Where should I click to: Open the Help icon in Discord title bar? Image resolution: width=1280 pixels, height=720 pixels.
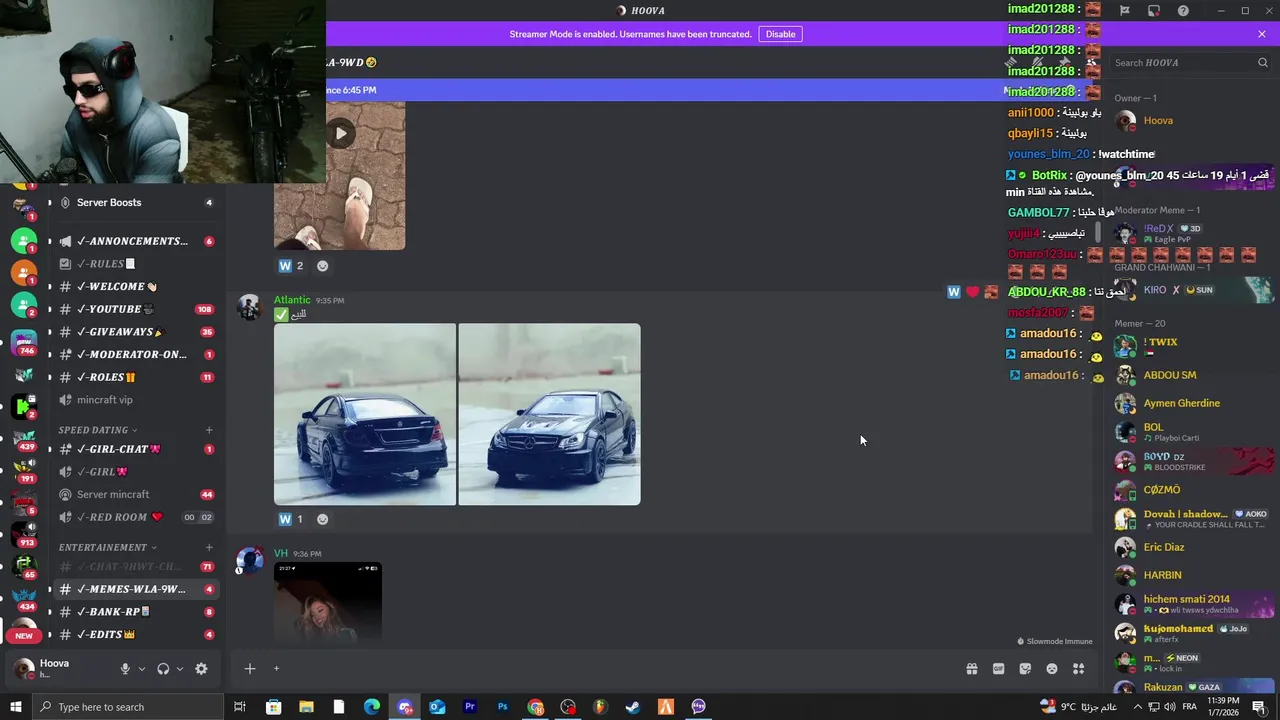[1183, 11]
